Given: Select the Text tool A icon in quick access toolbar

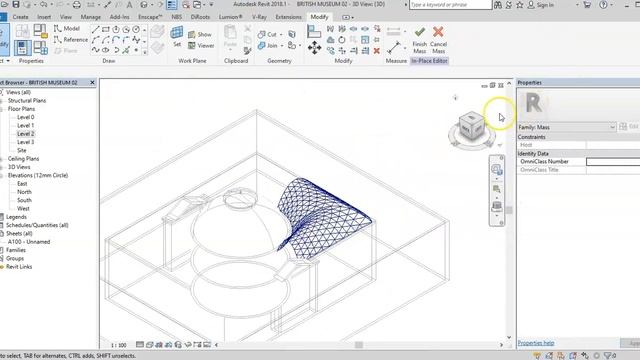Looking at the screenshot, I should point(129,5).
